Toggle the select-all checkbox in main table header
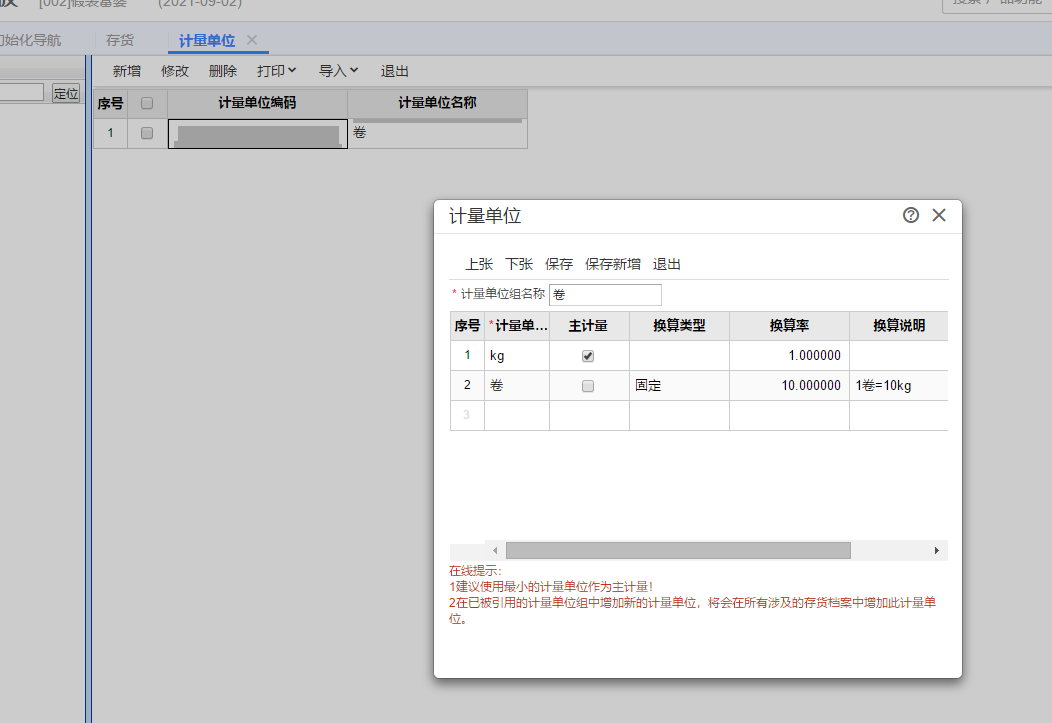1052x723 pixels. point(147,103)
